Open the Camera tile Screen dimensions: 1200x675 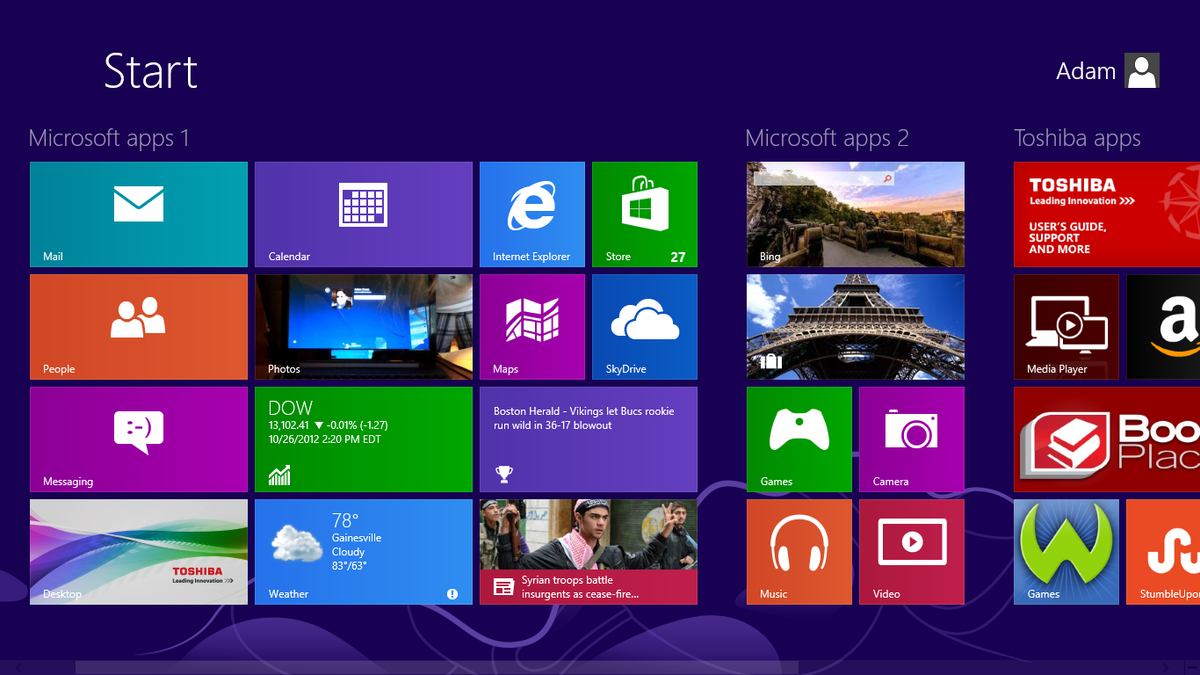point(912,439)
